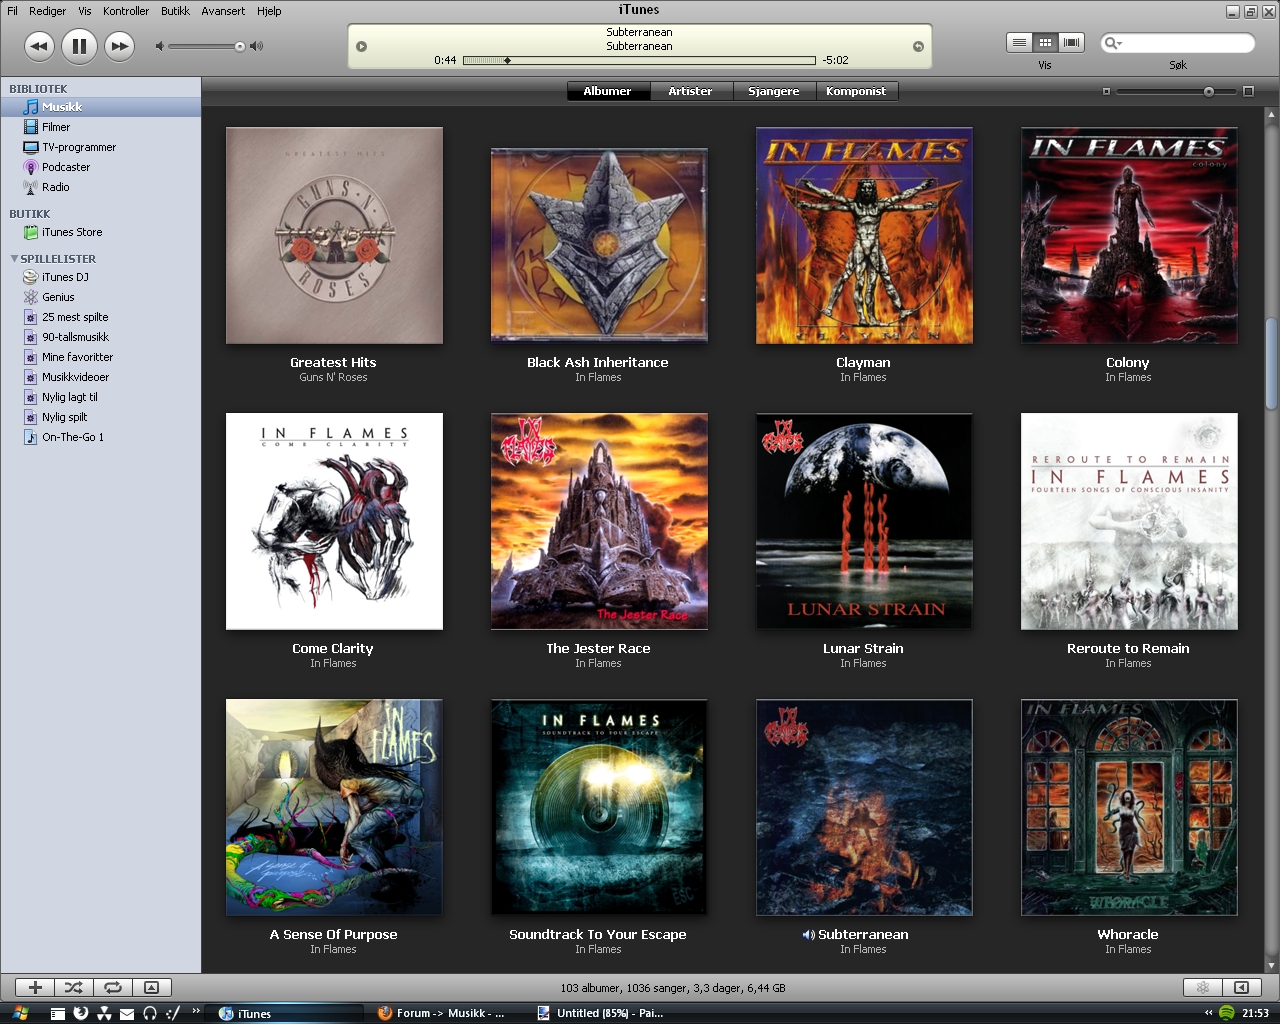The image size is (1280, 1024).
Task: Open the iTunes Store
Action: pyautogui.click(x=100, y=232)
